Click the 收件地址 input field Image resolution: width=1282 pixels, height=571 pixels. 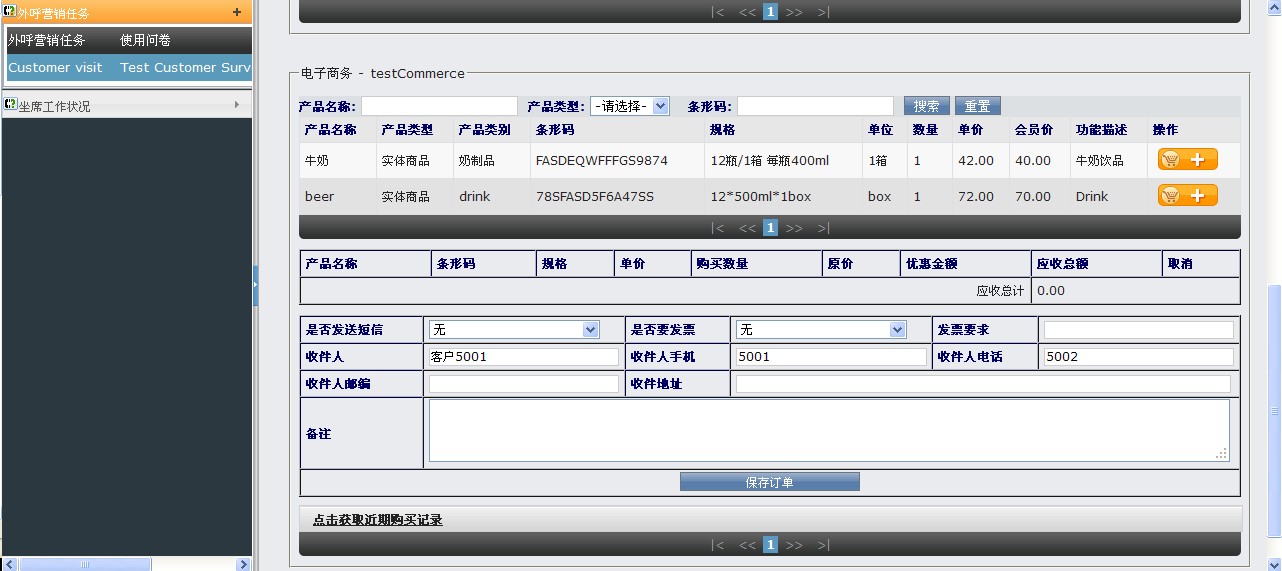(x=982, y=384)
